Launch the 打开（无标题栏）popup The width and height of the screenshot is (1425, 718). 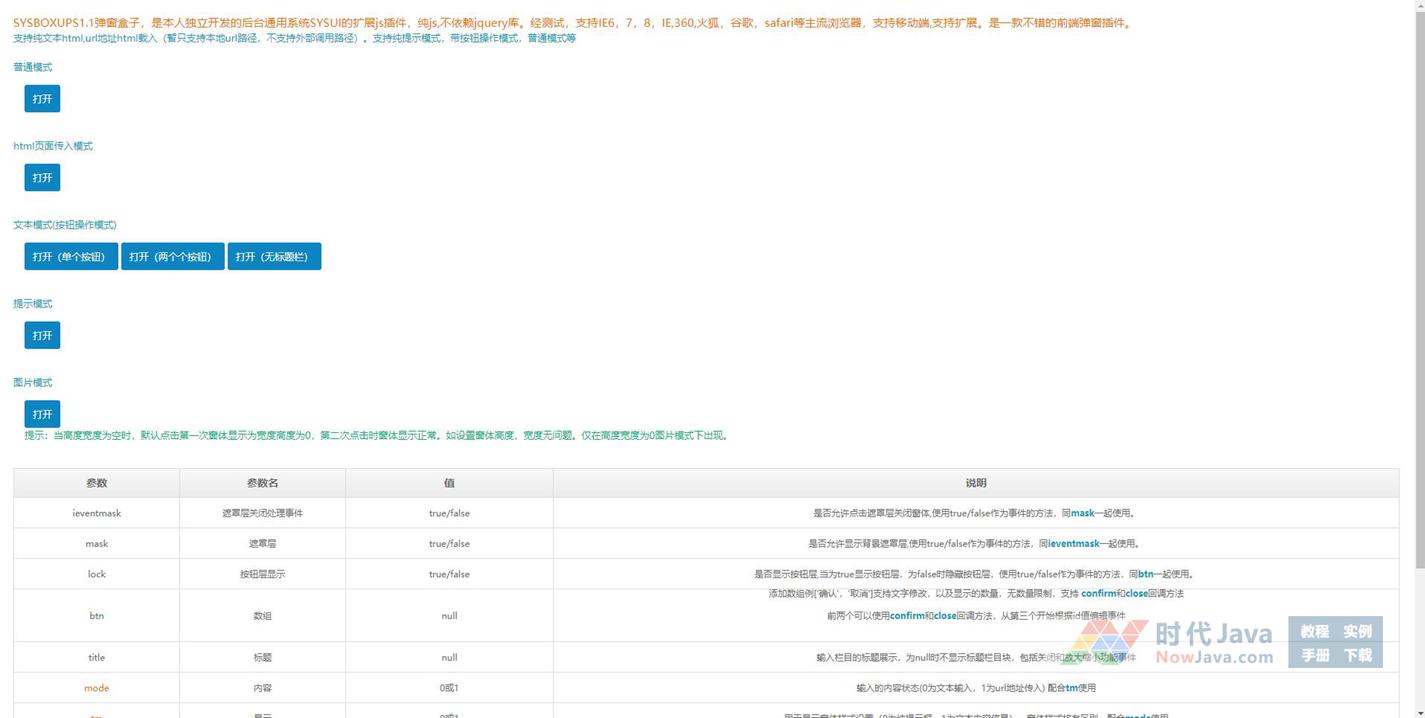(273, 257)
